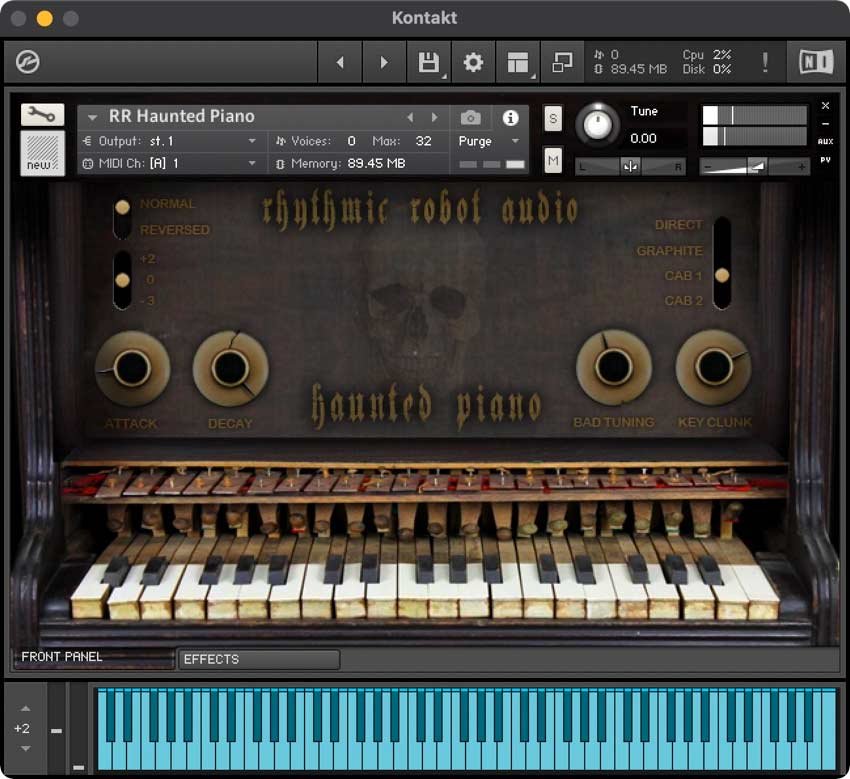Click the Native Instruments NI logo
Image resolution: width=850 pixels, height=779 pixels.
pyautogui.click(x=816, y=62)
